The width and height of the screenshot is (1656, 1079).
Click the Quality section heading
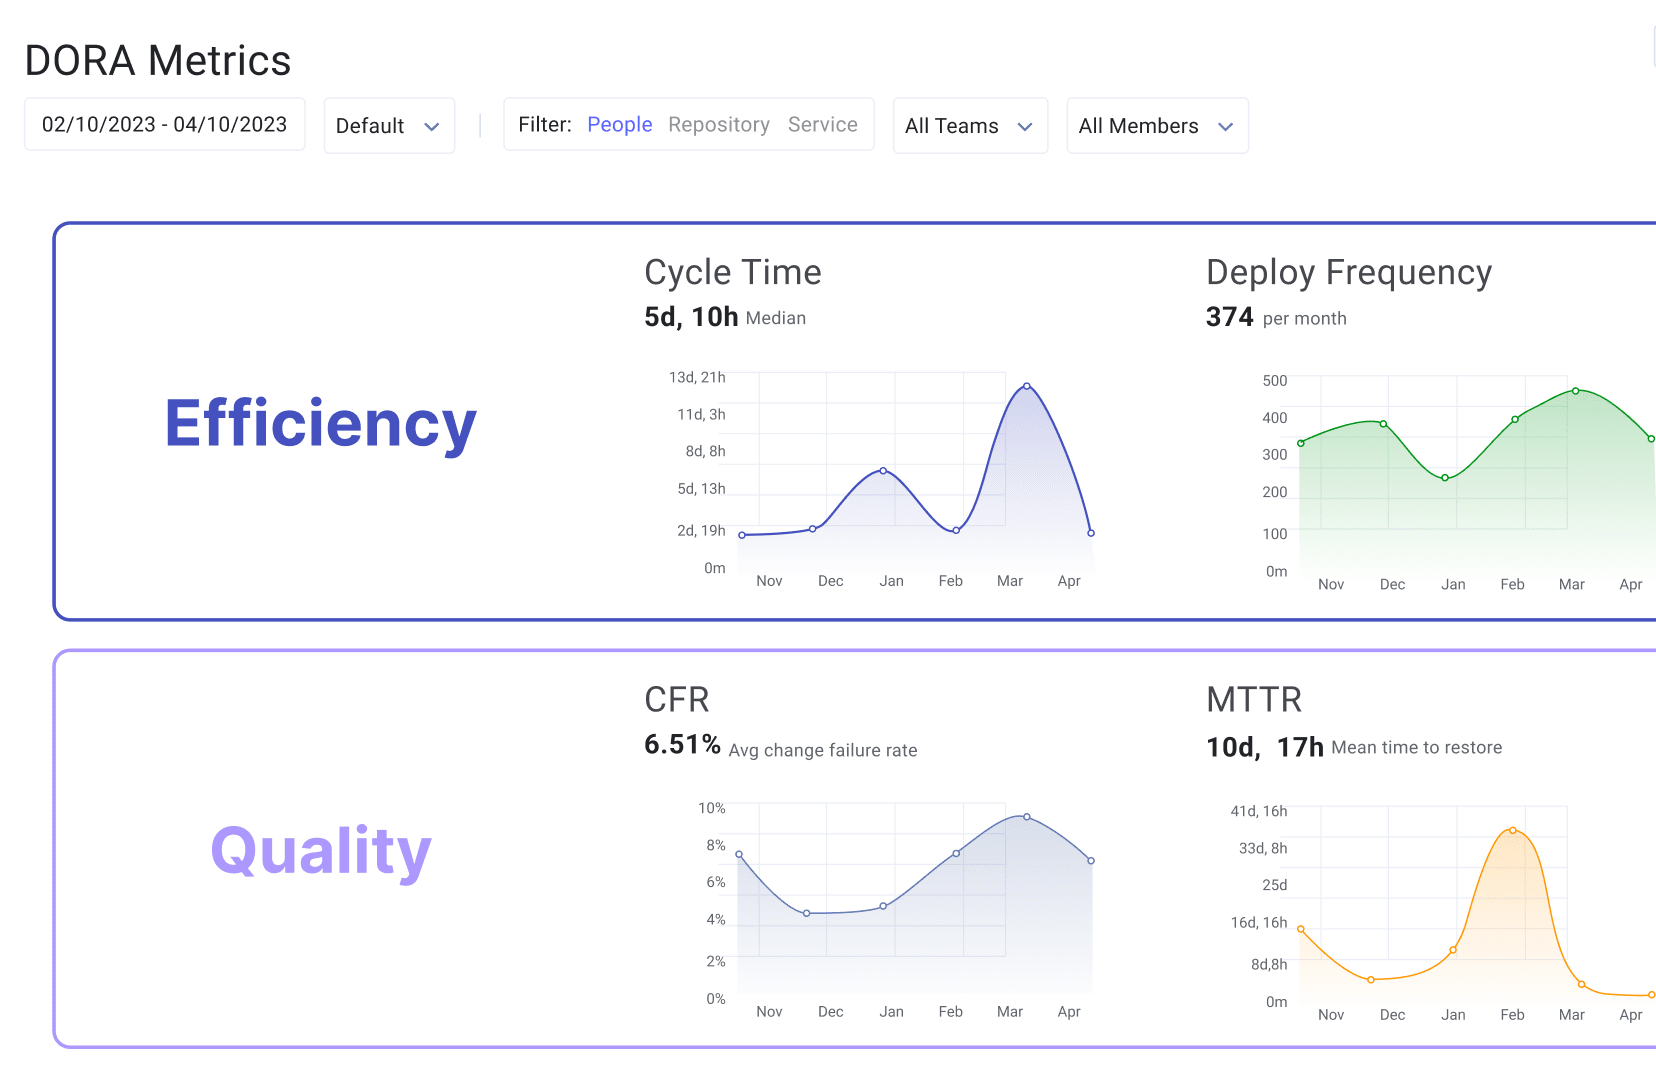point(320,852)
